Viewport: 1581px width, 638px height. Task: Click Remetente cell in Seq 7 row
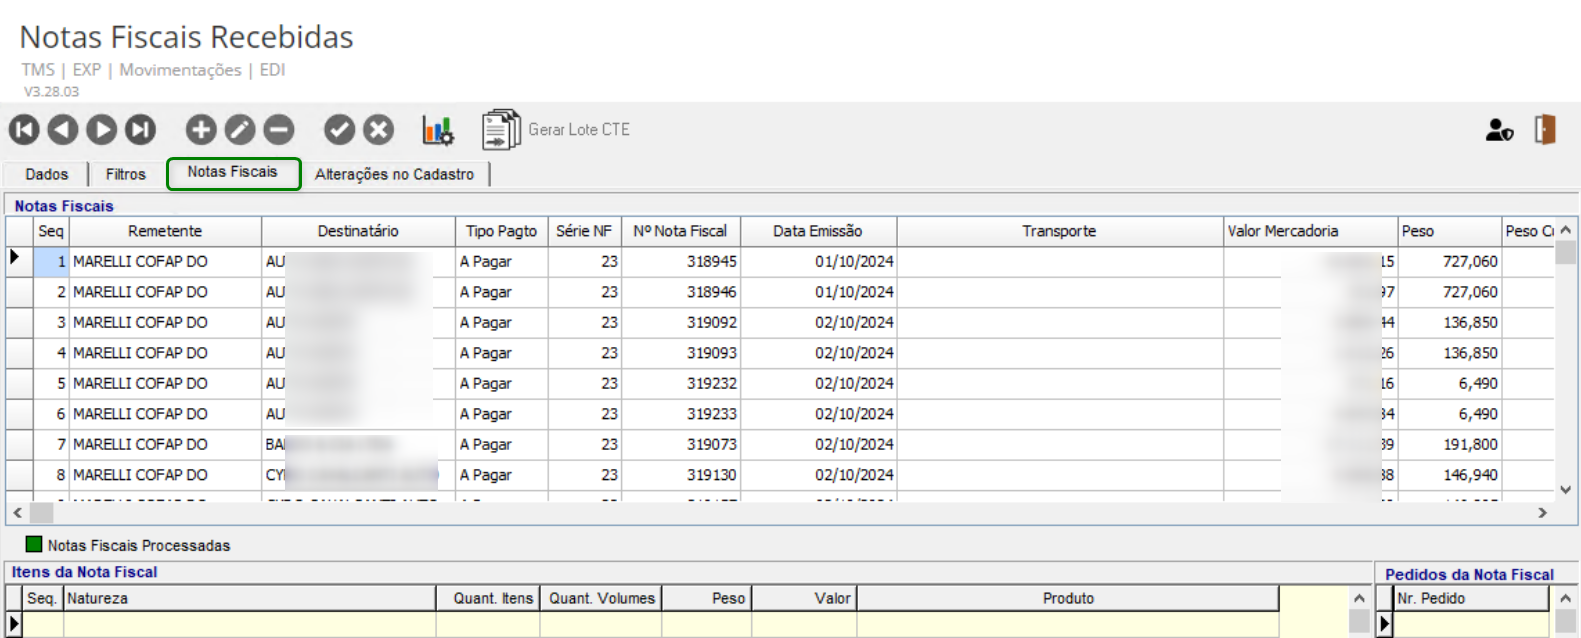(x=165, y=445)
